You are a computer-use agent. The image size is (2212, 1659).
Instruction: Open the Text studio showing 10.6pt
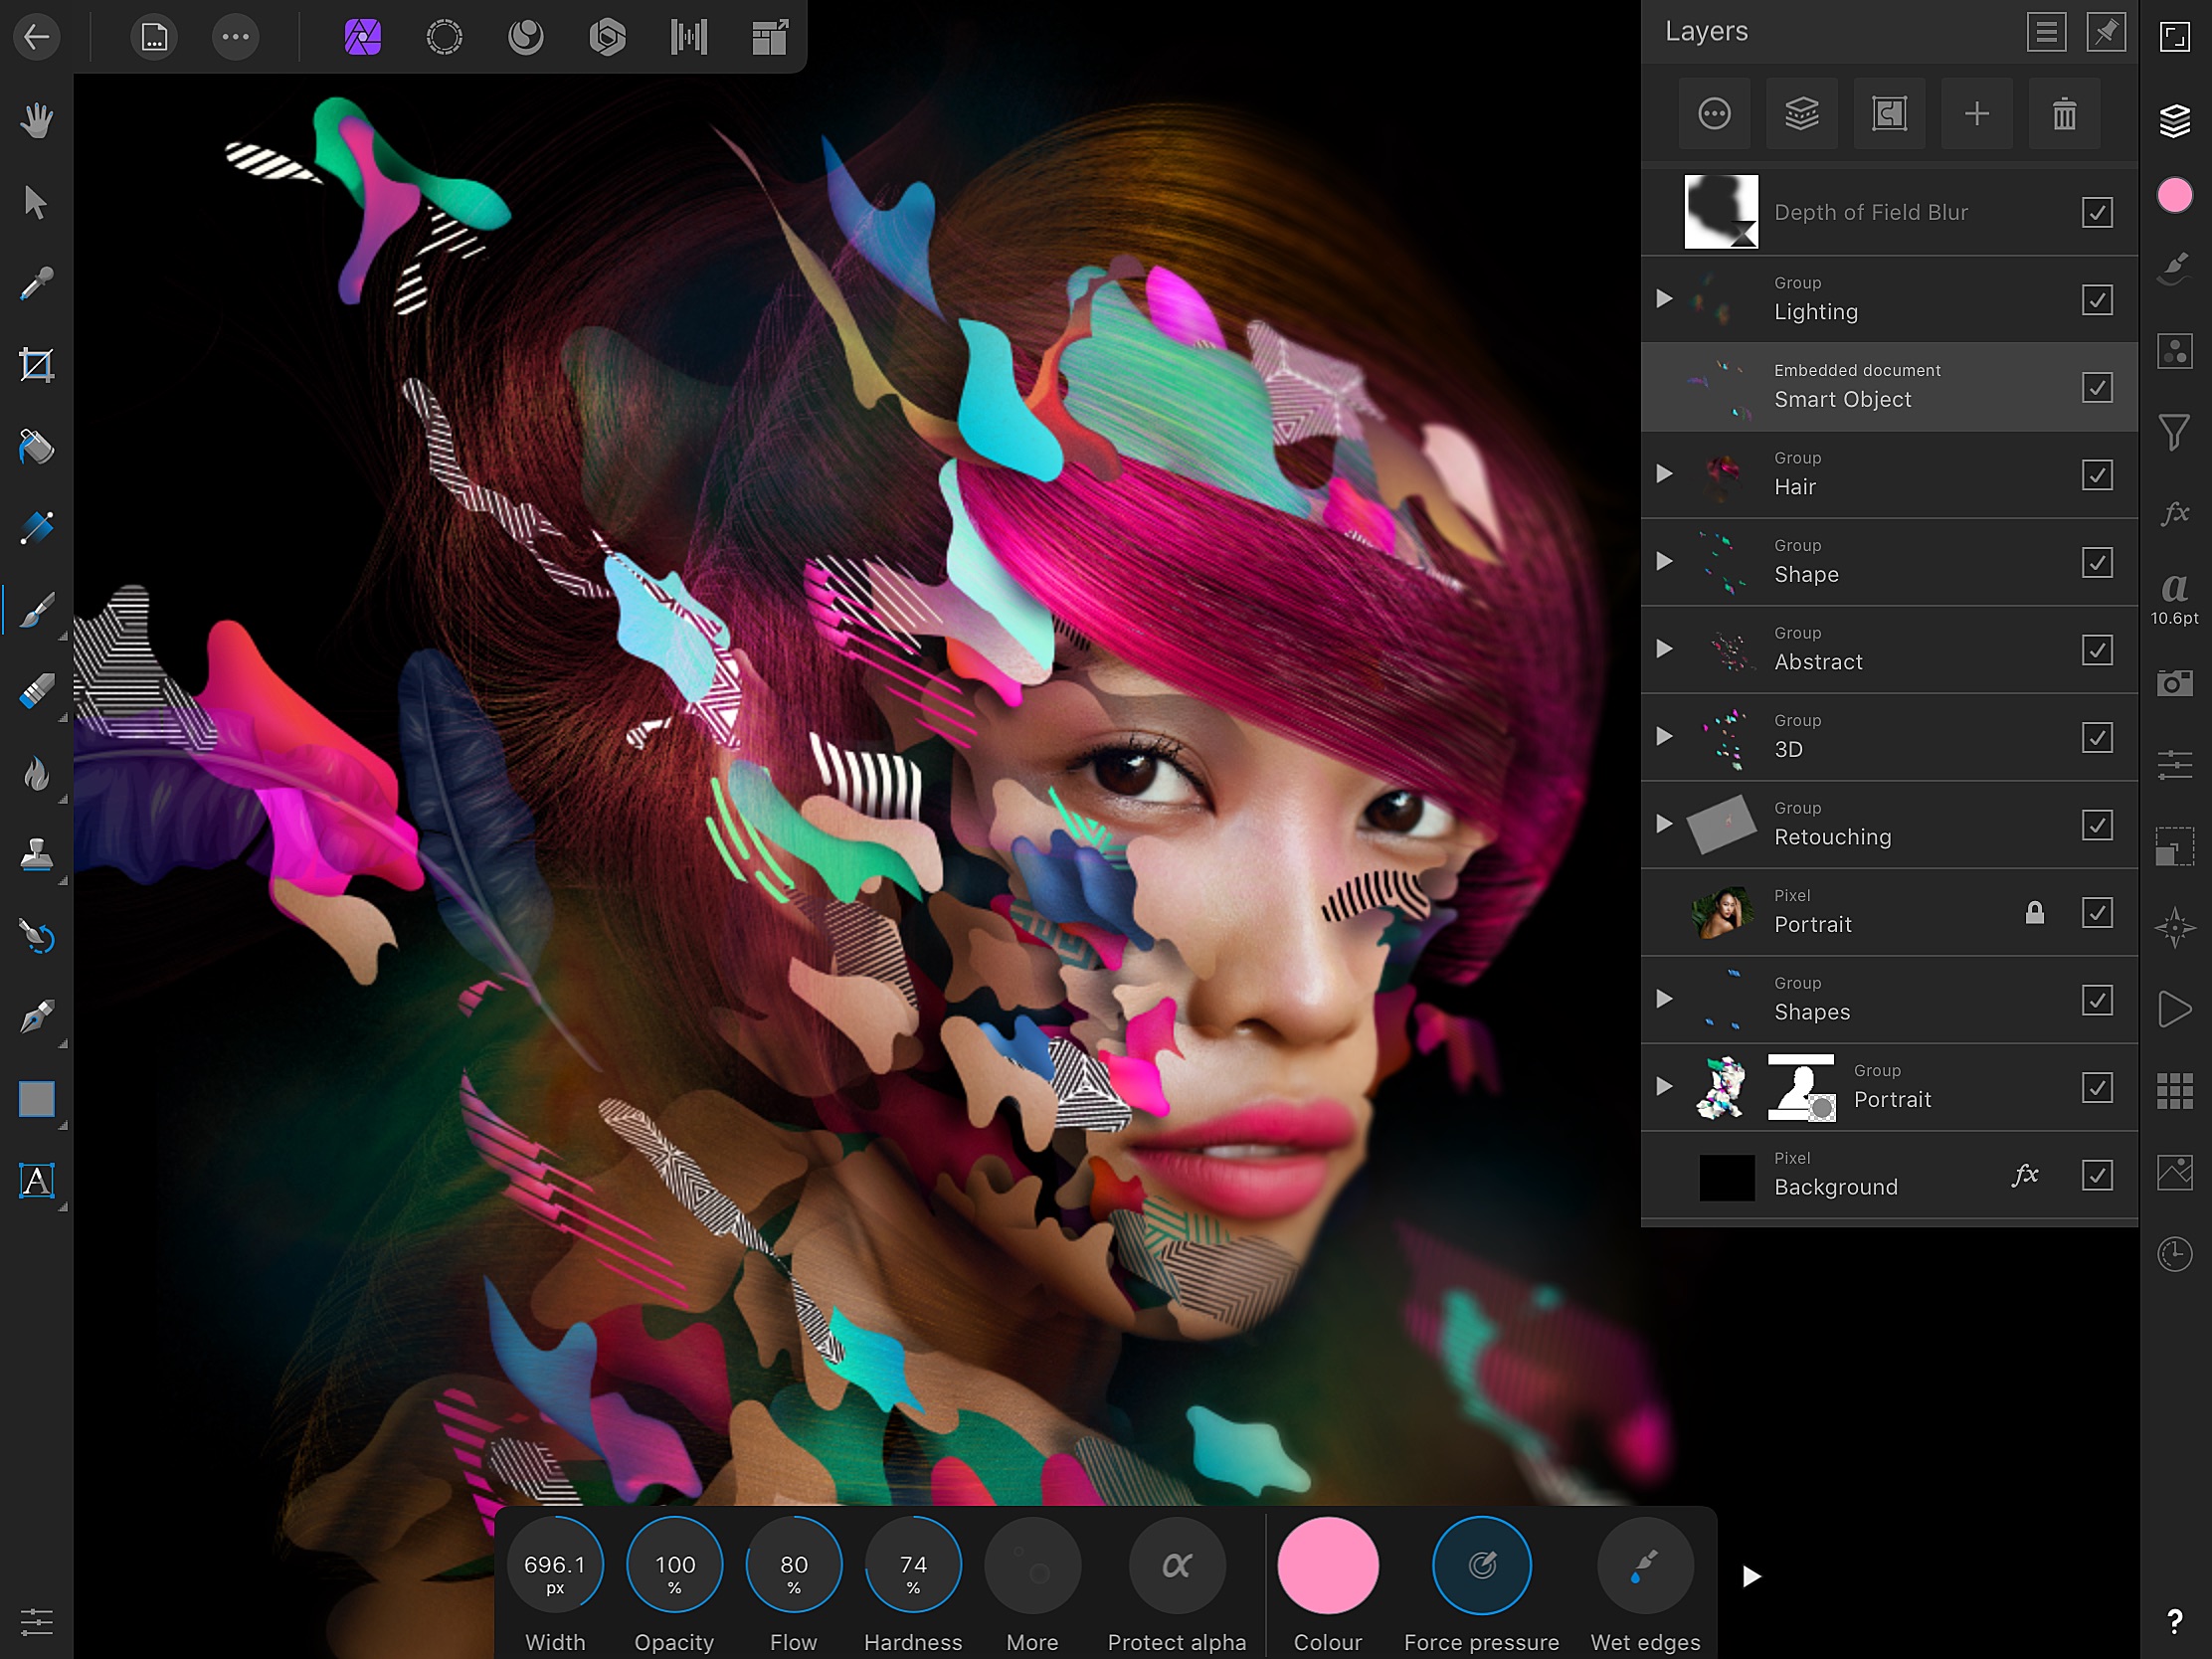(x=2175, y=598)
